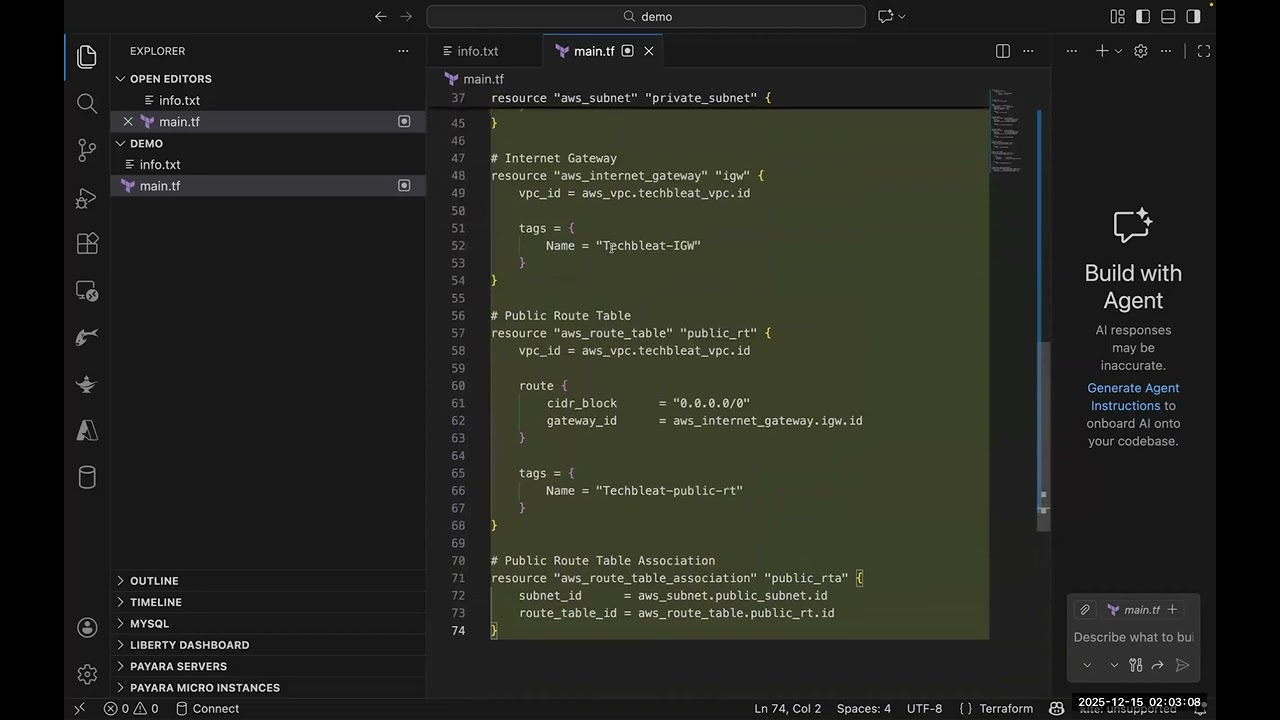
Task: Open Explorer more actions ellipsis menu
Action: pyautogui.click(x=403, y=51)
